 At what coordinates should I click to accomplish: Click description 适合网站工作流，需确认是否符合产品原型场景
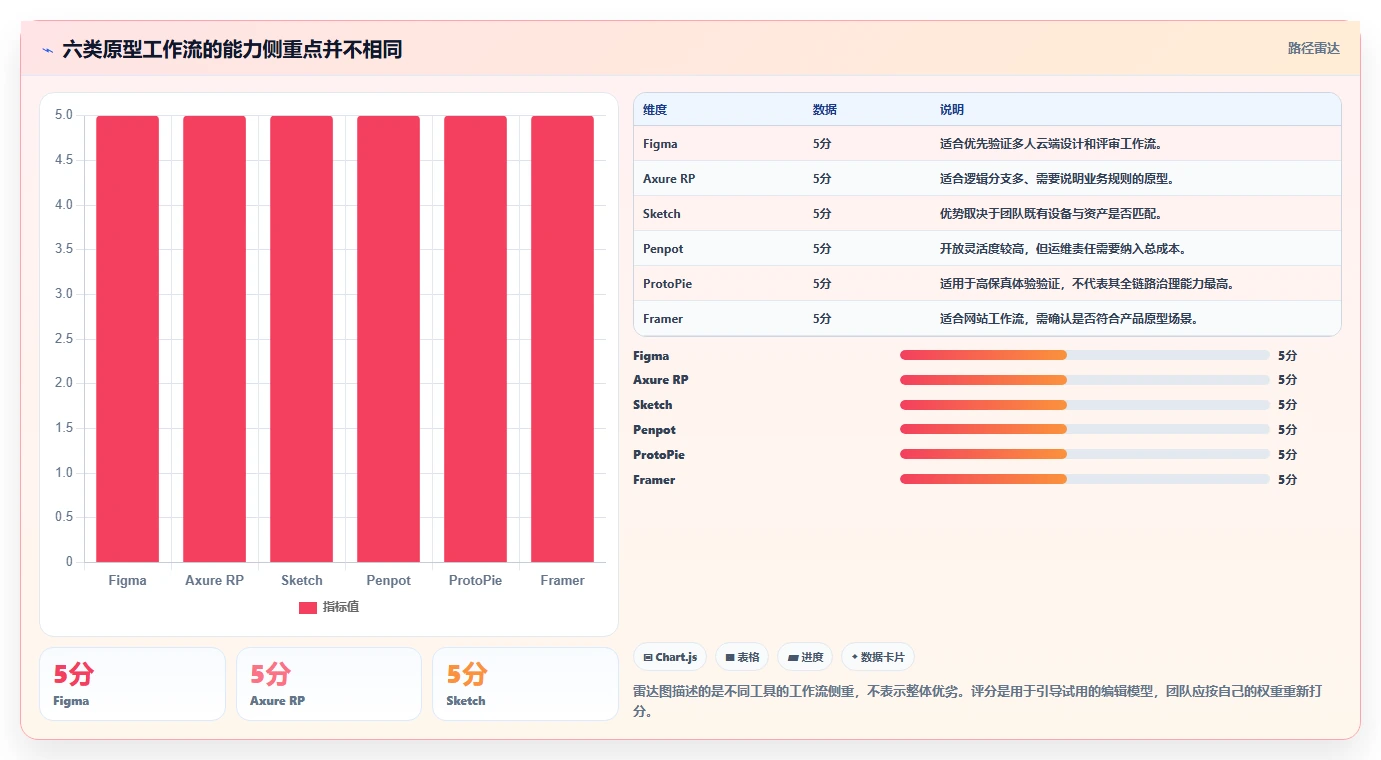[1071, 319]
